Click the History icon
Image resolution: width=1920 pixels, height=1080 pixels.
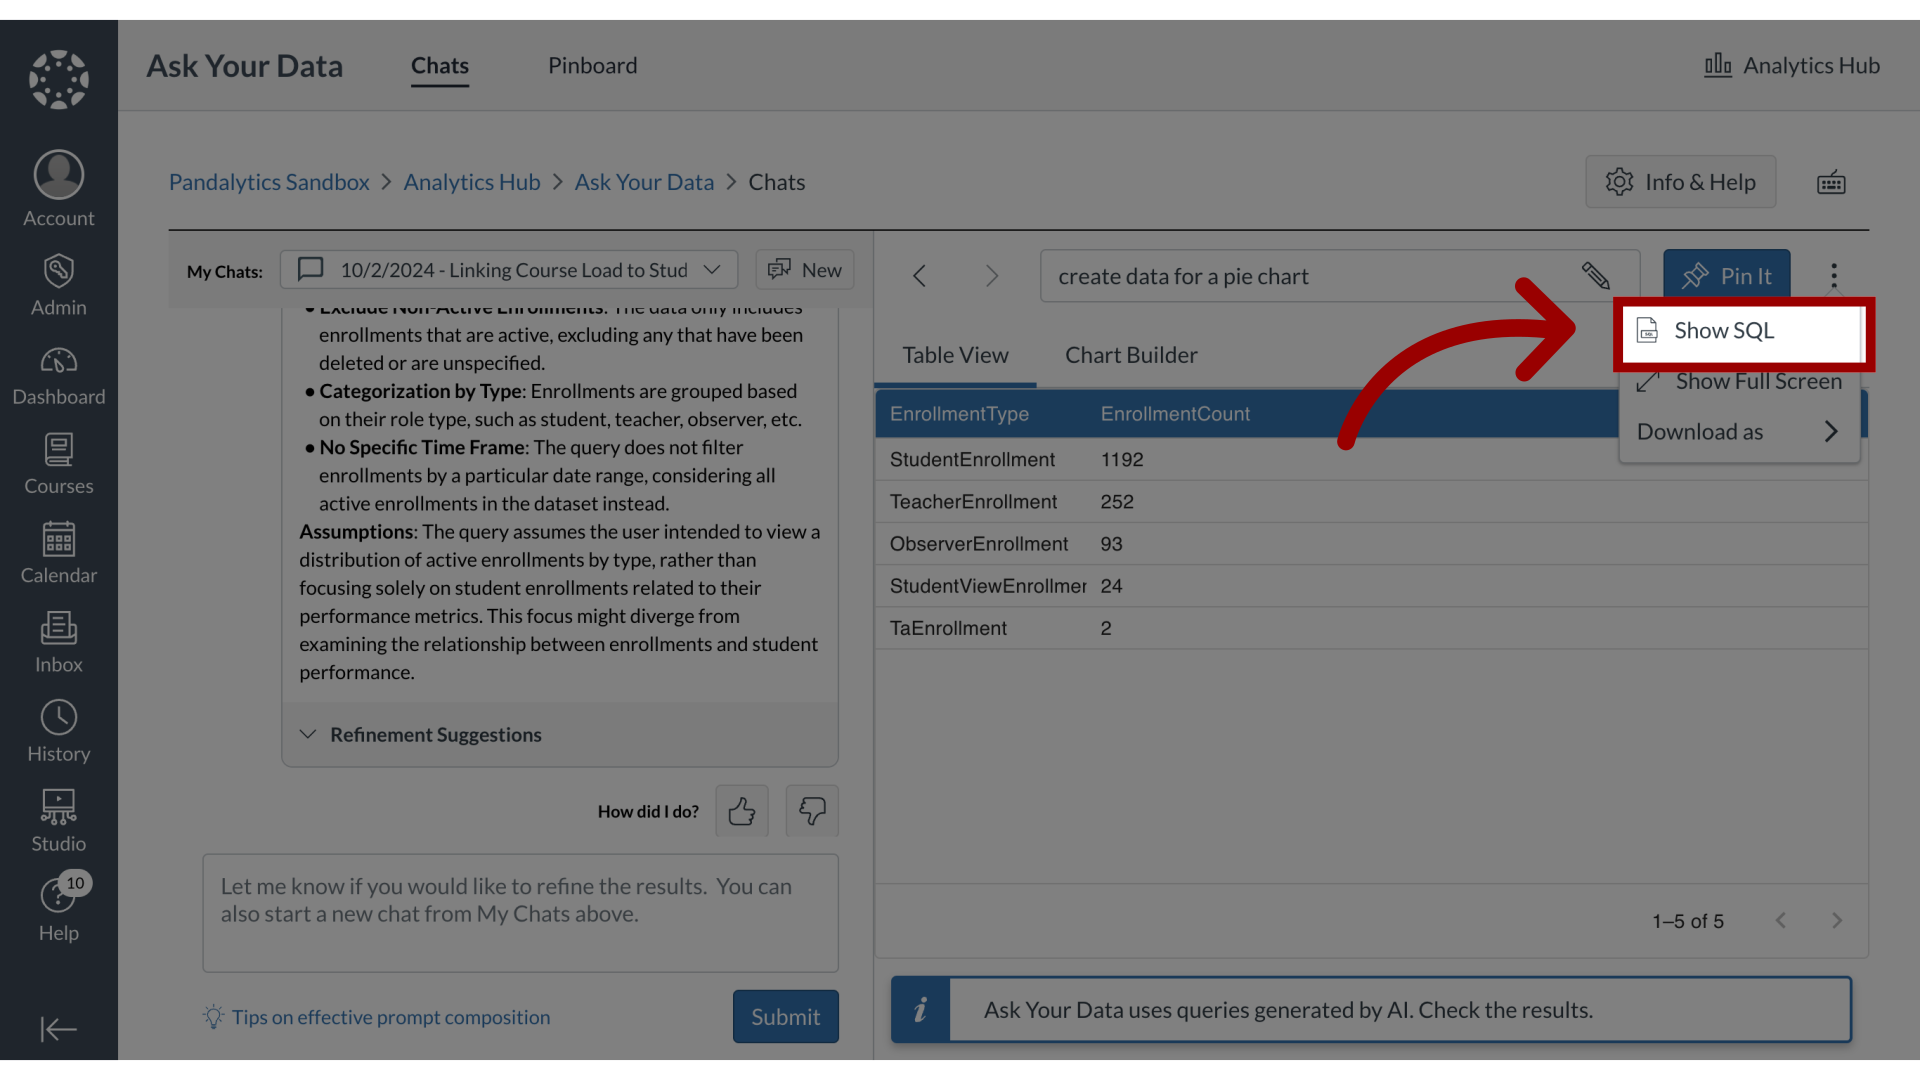[x=58, y=735]
